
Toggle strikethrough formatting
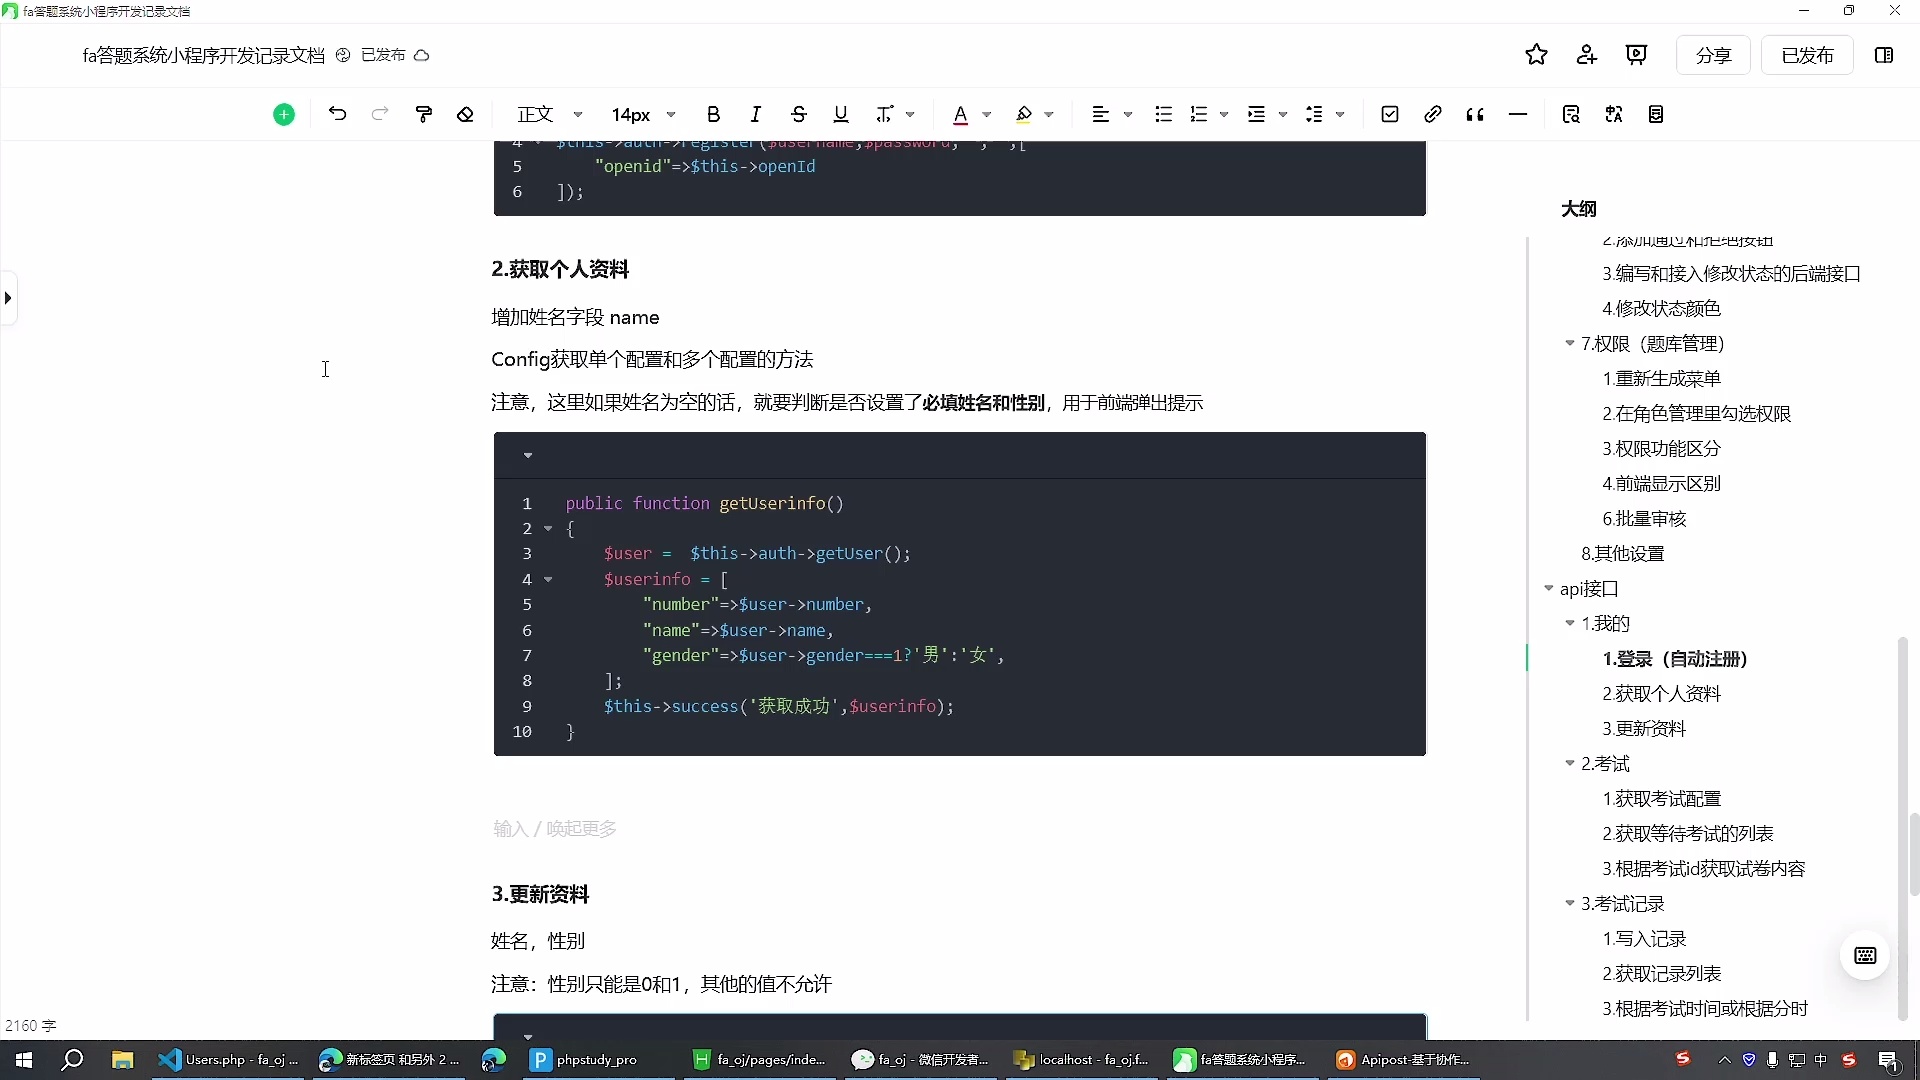798,114
